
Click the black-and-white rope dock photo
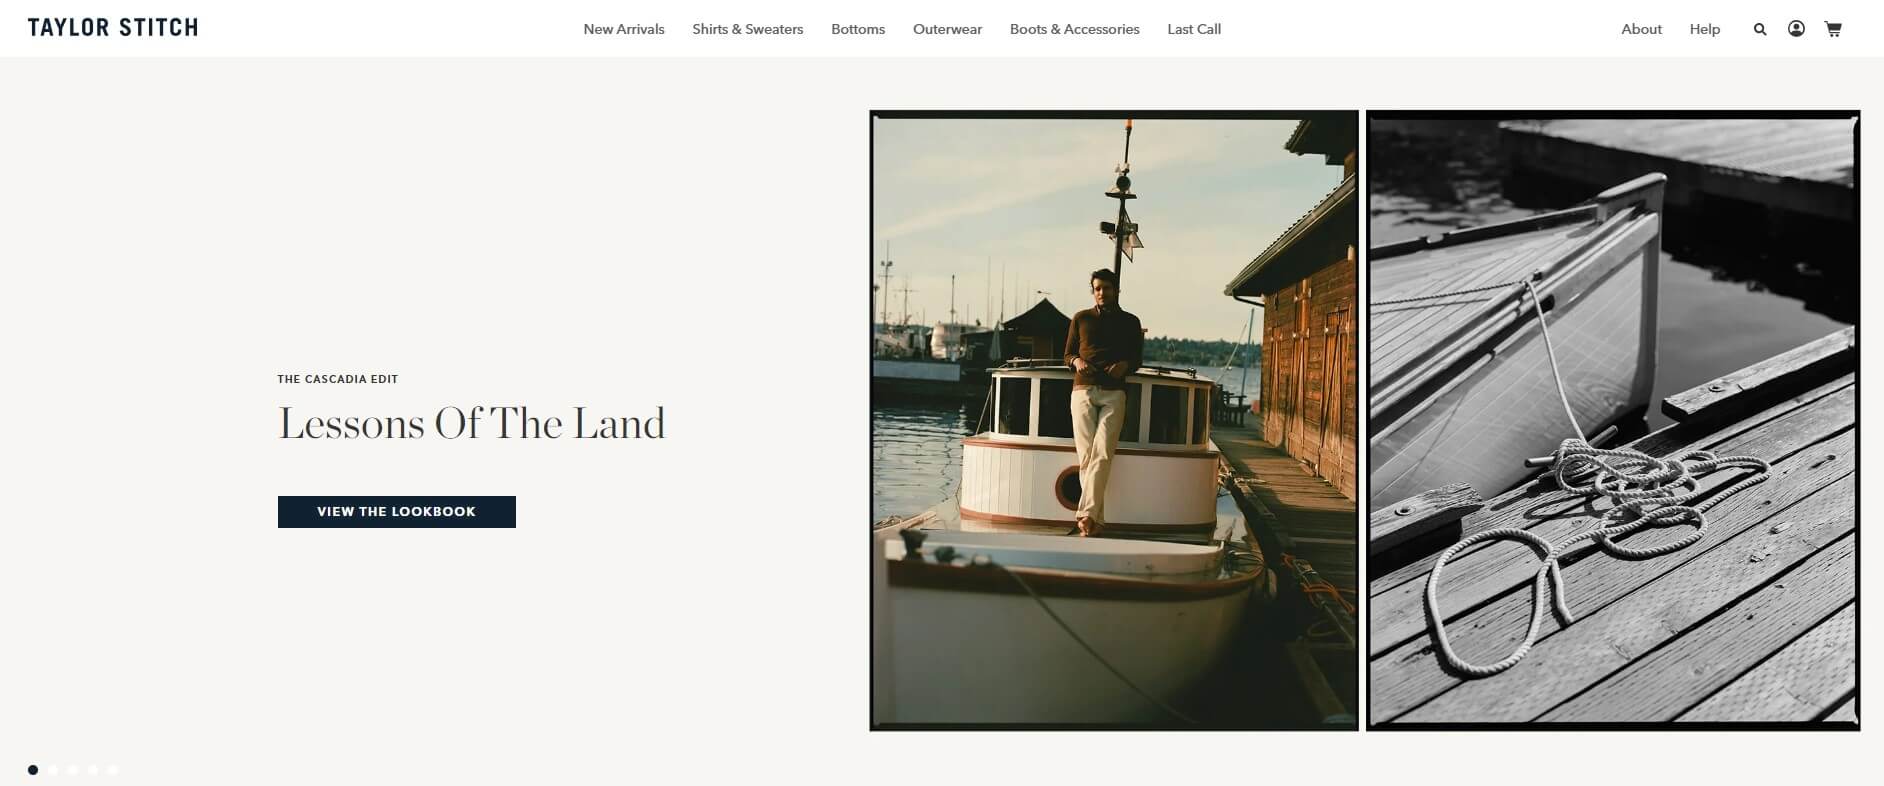pos(1613,420)
